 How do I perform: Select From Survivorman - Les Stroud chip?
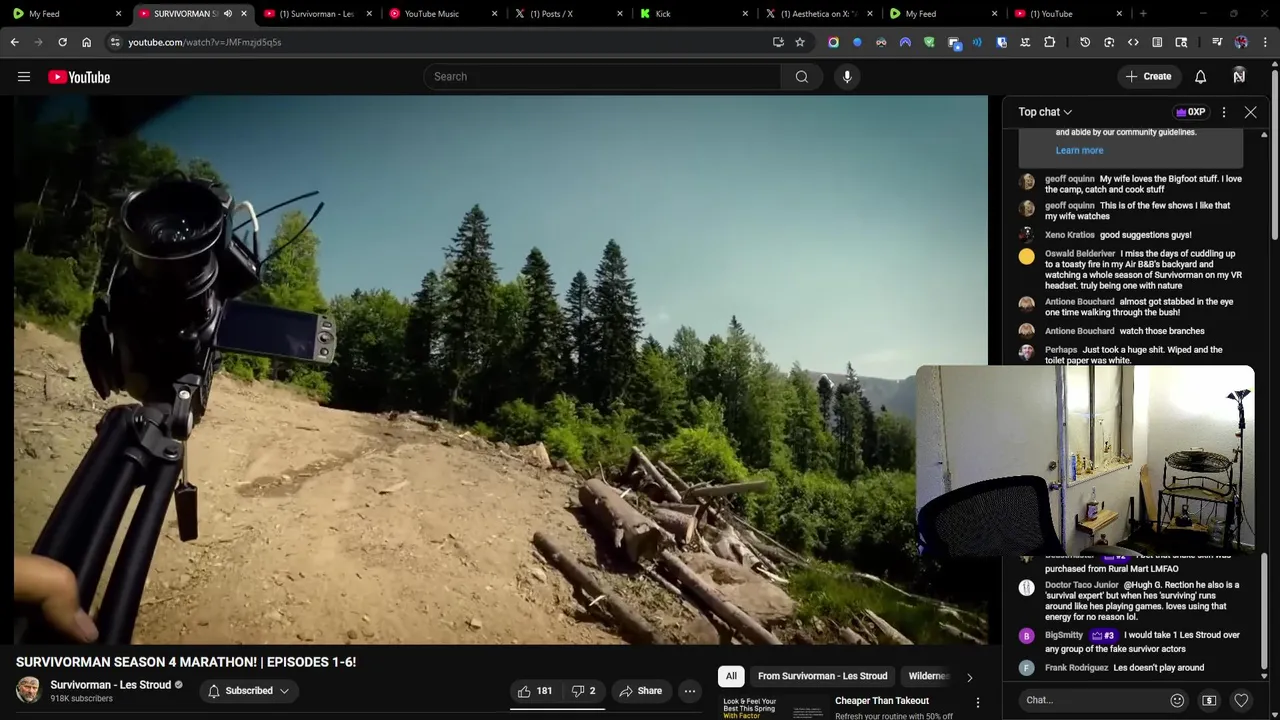822,676
